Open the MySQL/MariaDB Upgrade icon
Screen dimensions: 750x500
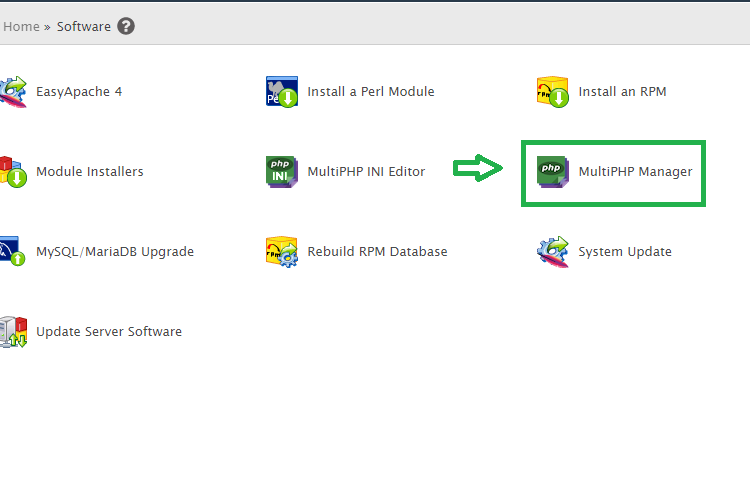[12, 251]
